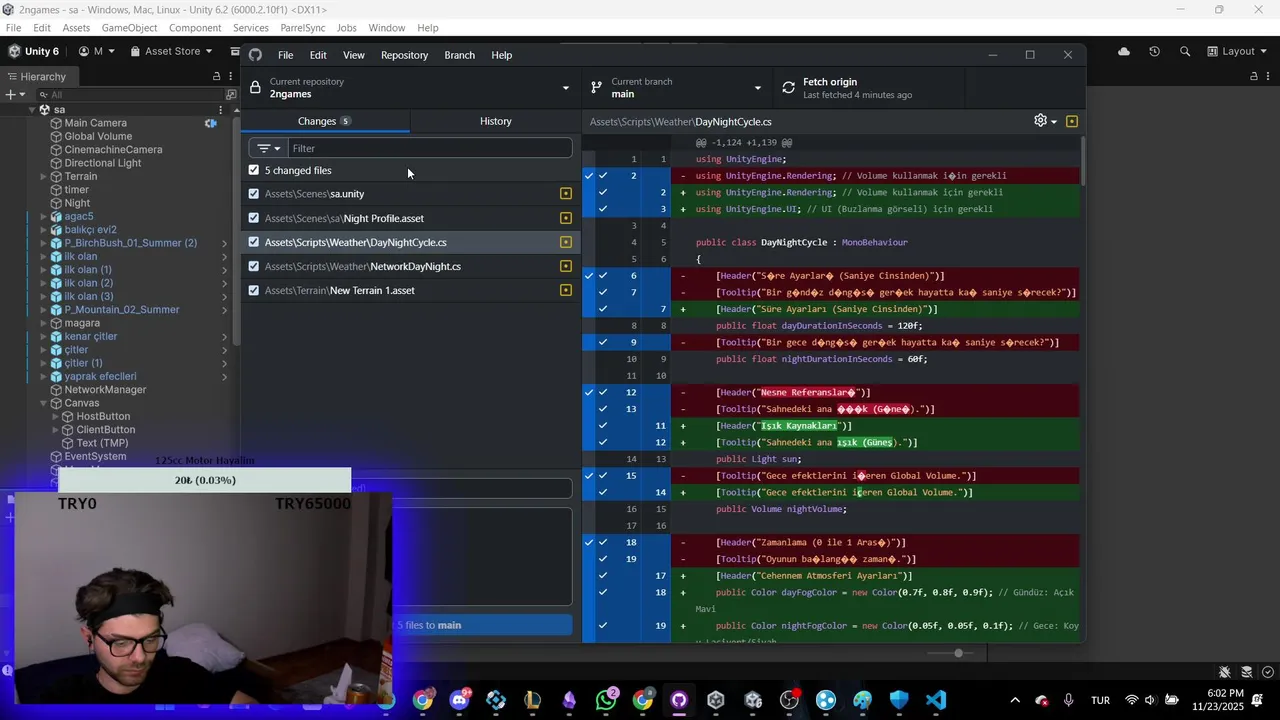Click modified status icon in the diff header
This screenshot has height=720, width=1280.
[1072, 121]
